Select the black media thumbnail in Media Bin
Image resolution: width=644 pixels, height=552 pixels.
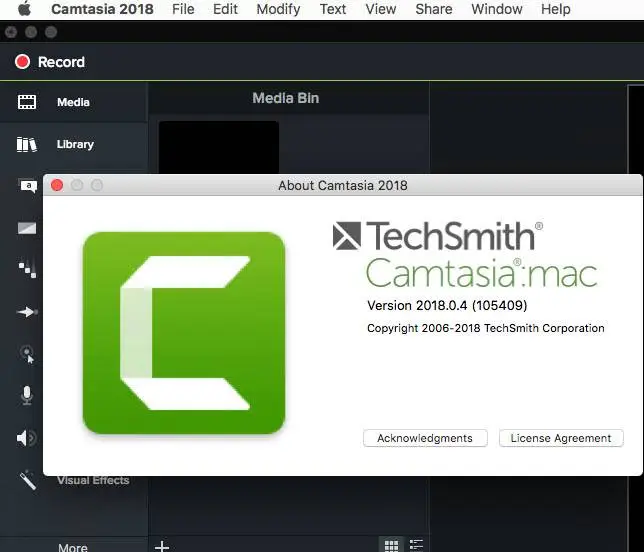[219, 147]
